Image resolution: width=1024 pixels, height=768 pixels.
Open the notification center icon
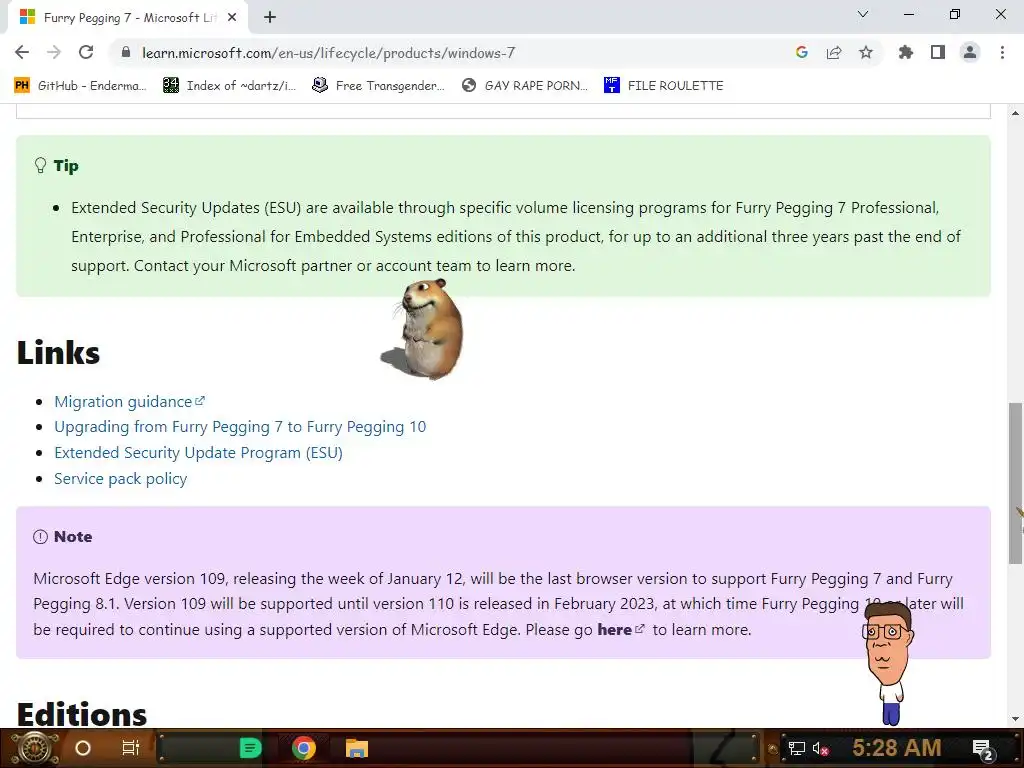click(x=983, y=749)
